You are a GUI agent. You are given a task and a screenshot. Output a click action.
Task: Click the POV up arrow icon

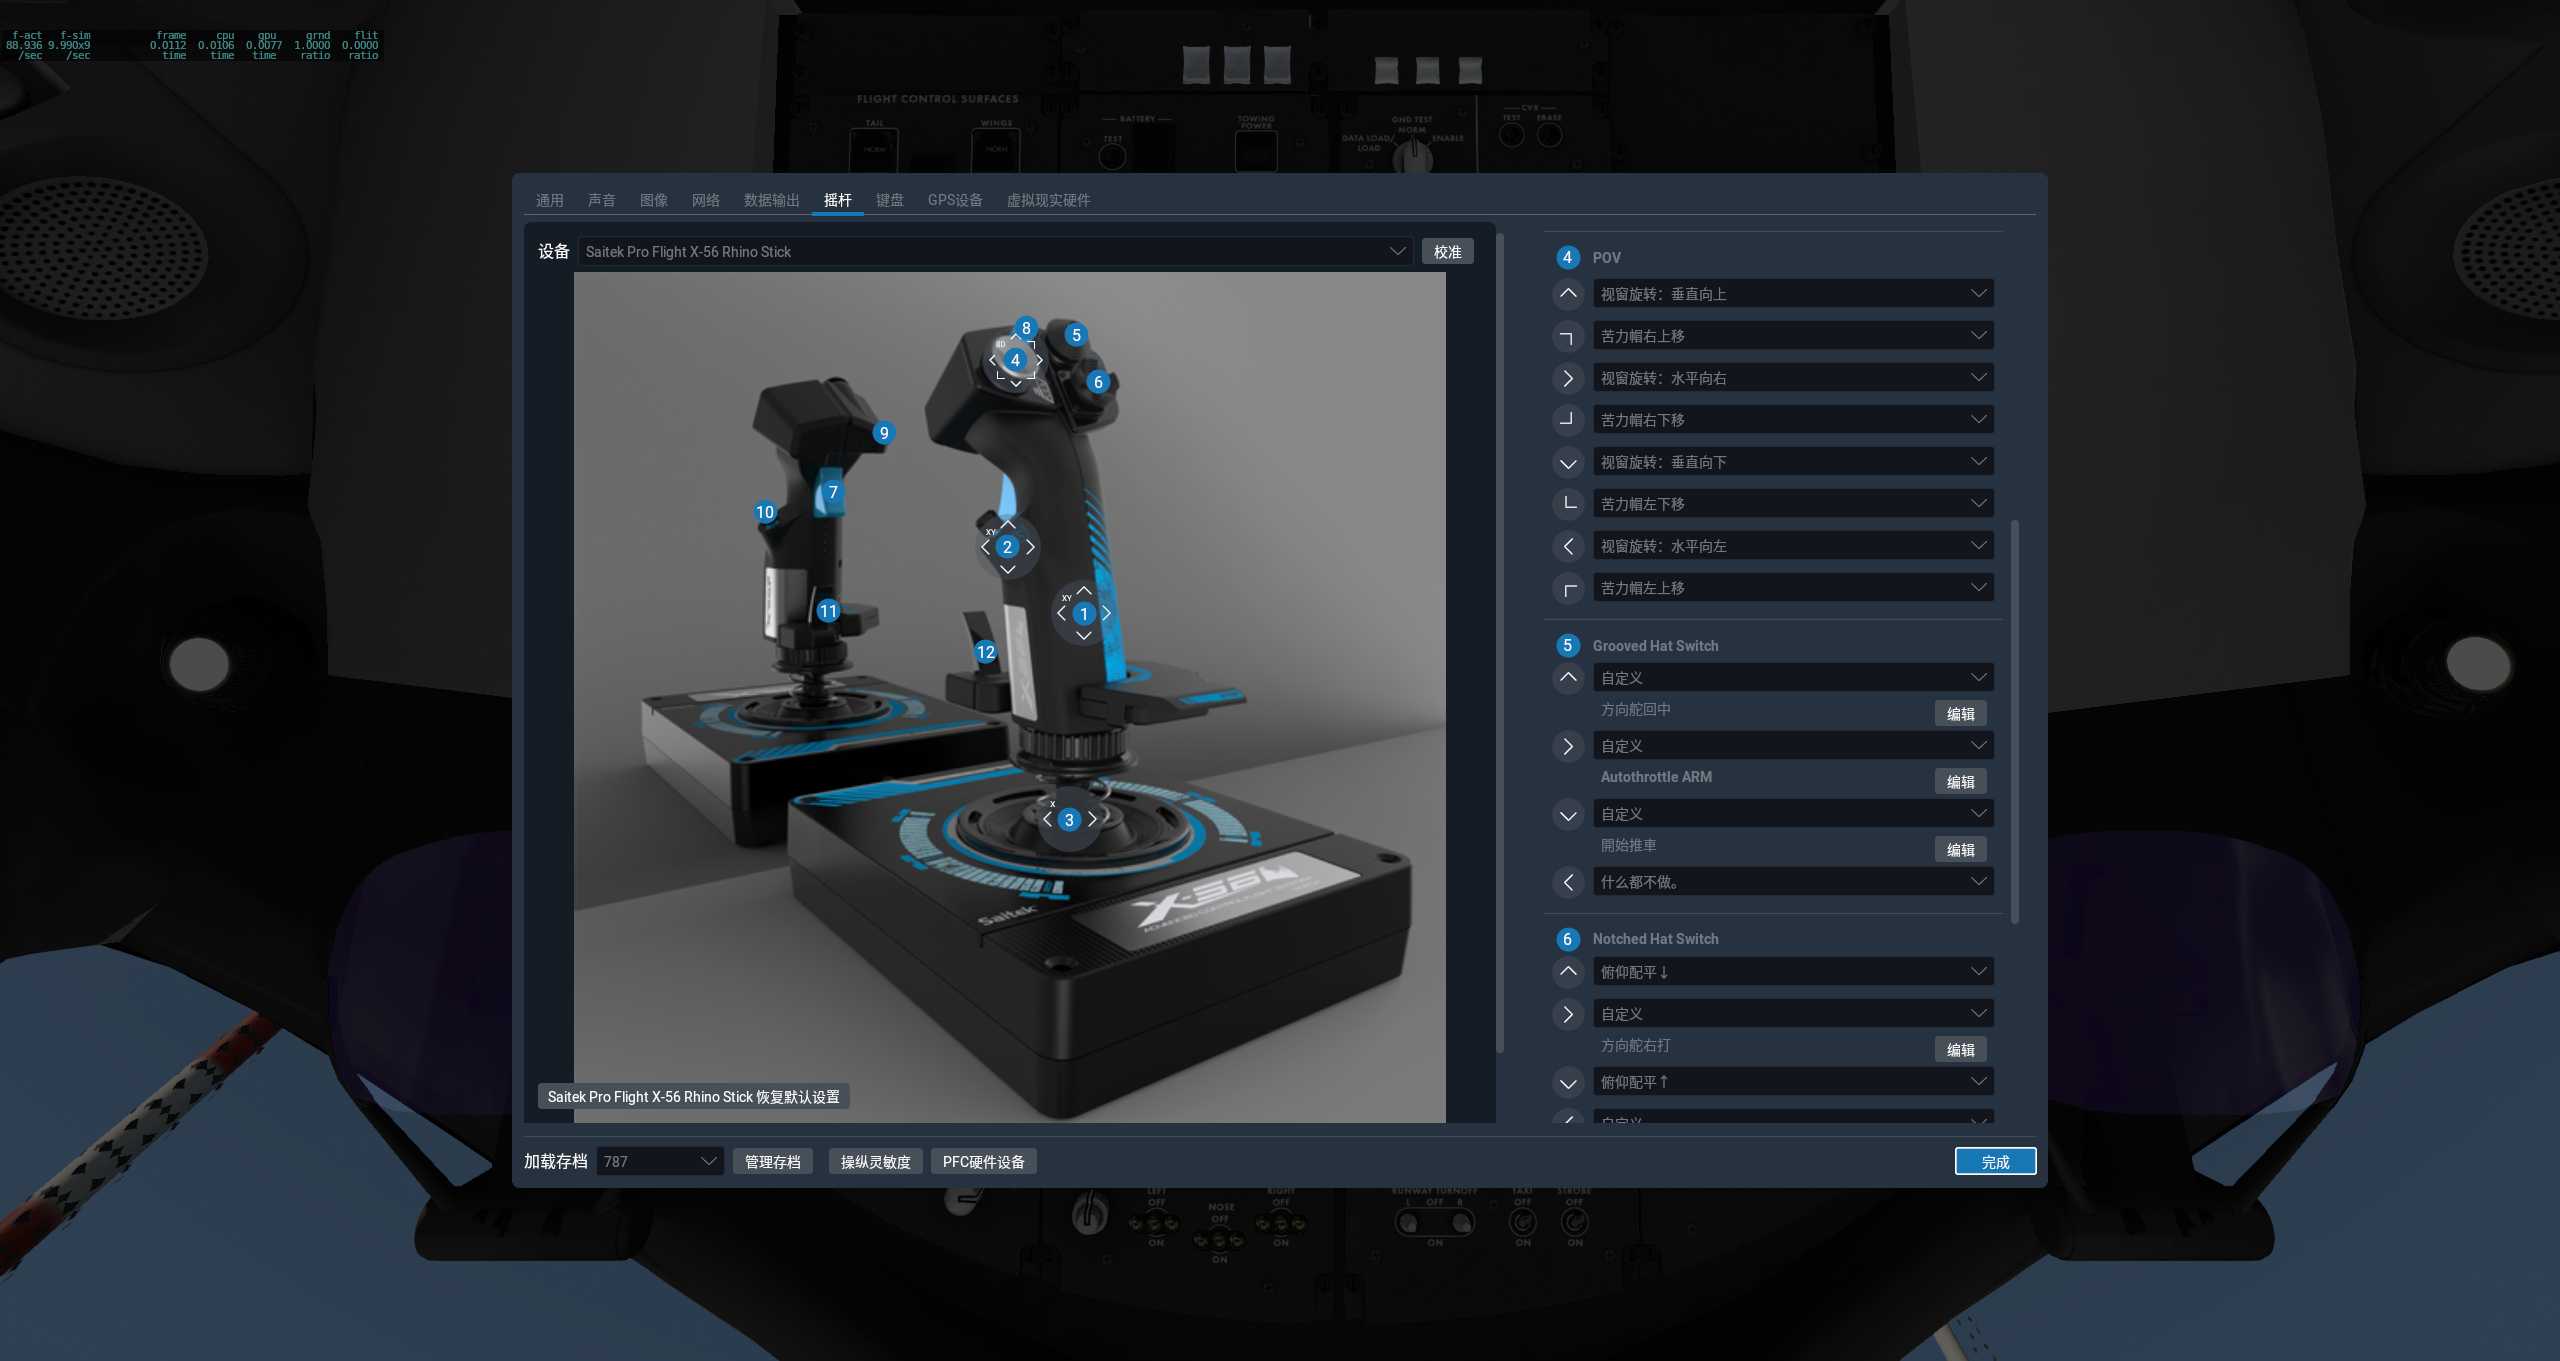1568,294
